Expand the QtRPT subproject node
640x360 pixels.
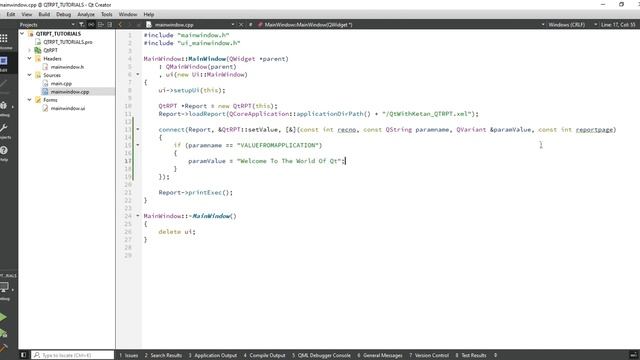(x=29, y=50)
